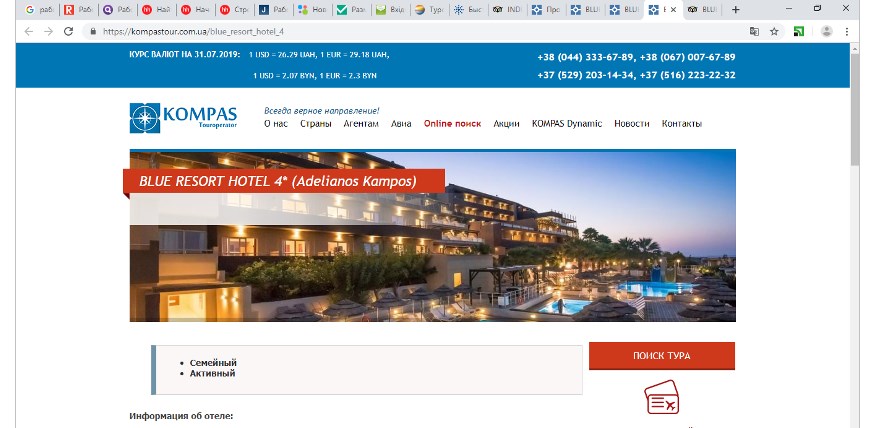Click the browser back arrow
Screen dimensions: 893x428
28,32
